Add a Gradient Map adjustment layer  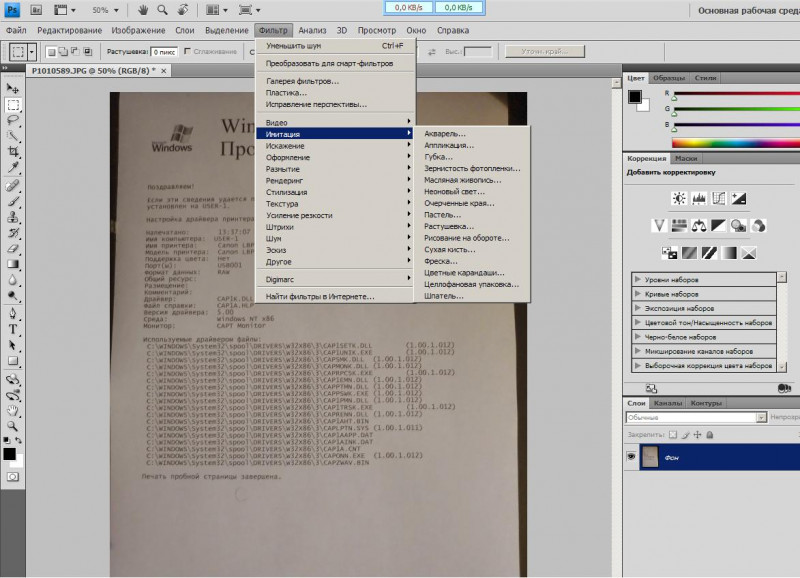click(x=729, y=253)
